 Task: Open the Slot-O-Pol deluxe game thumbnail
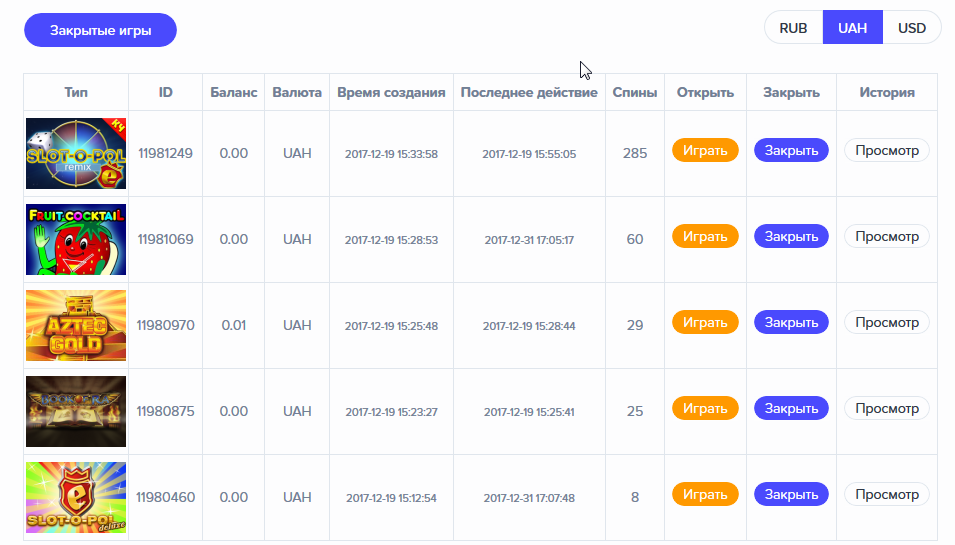(x=76, y=497)
